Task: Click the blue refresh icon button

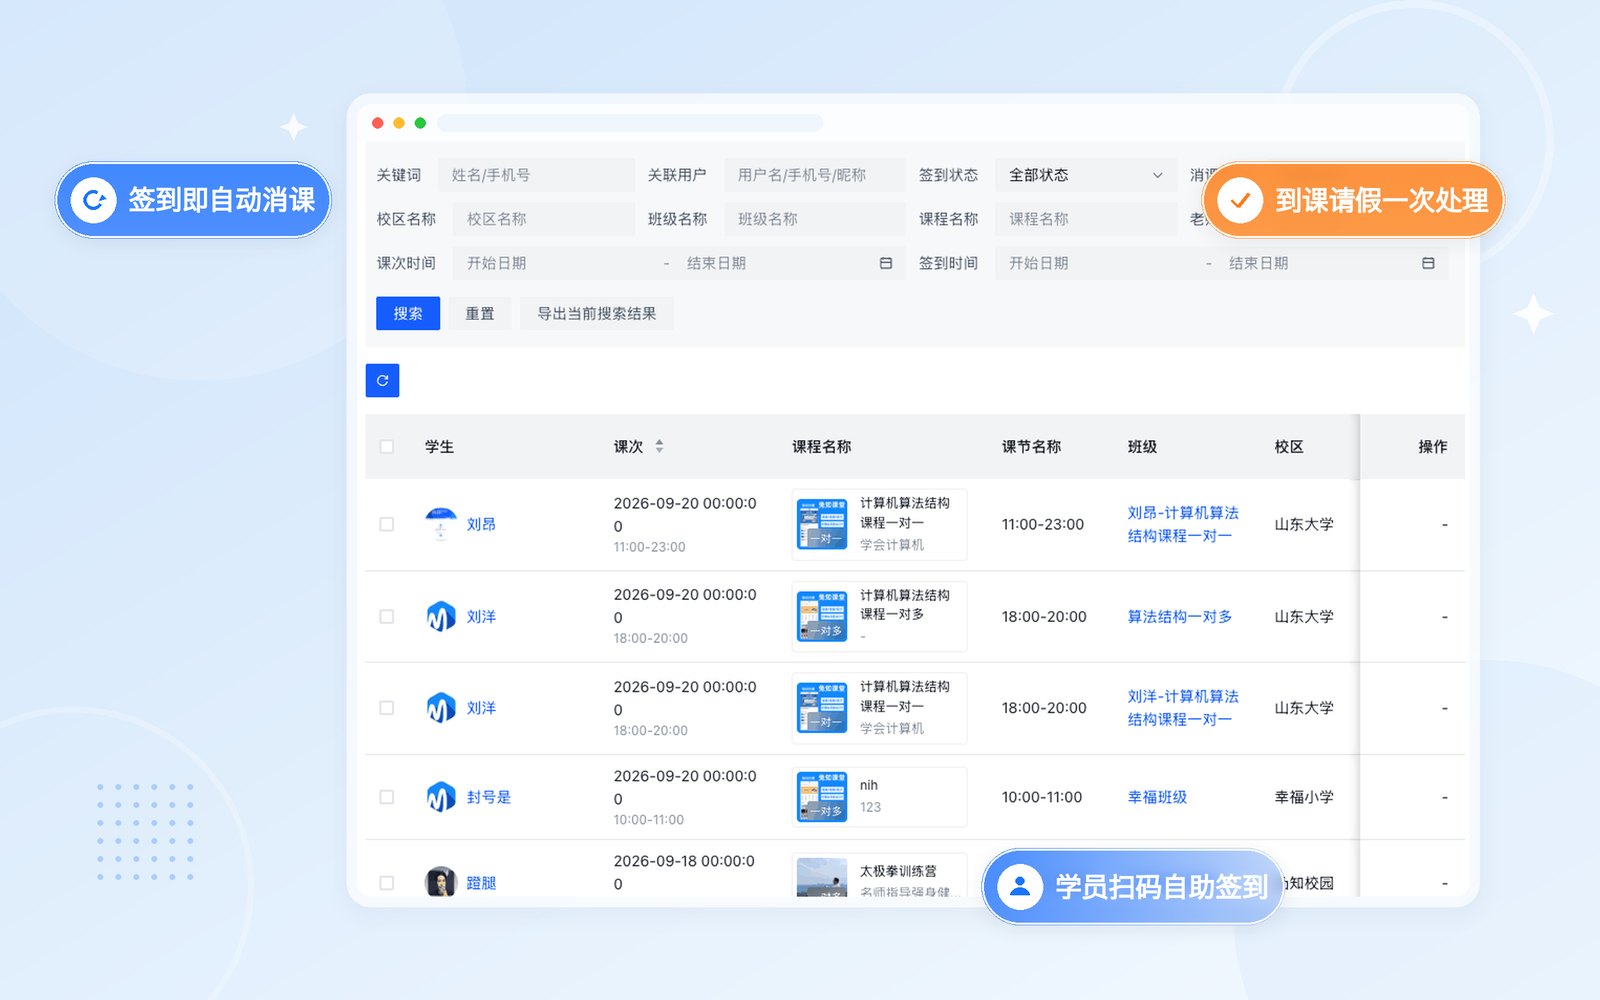Action: tap(382, 380)
